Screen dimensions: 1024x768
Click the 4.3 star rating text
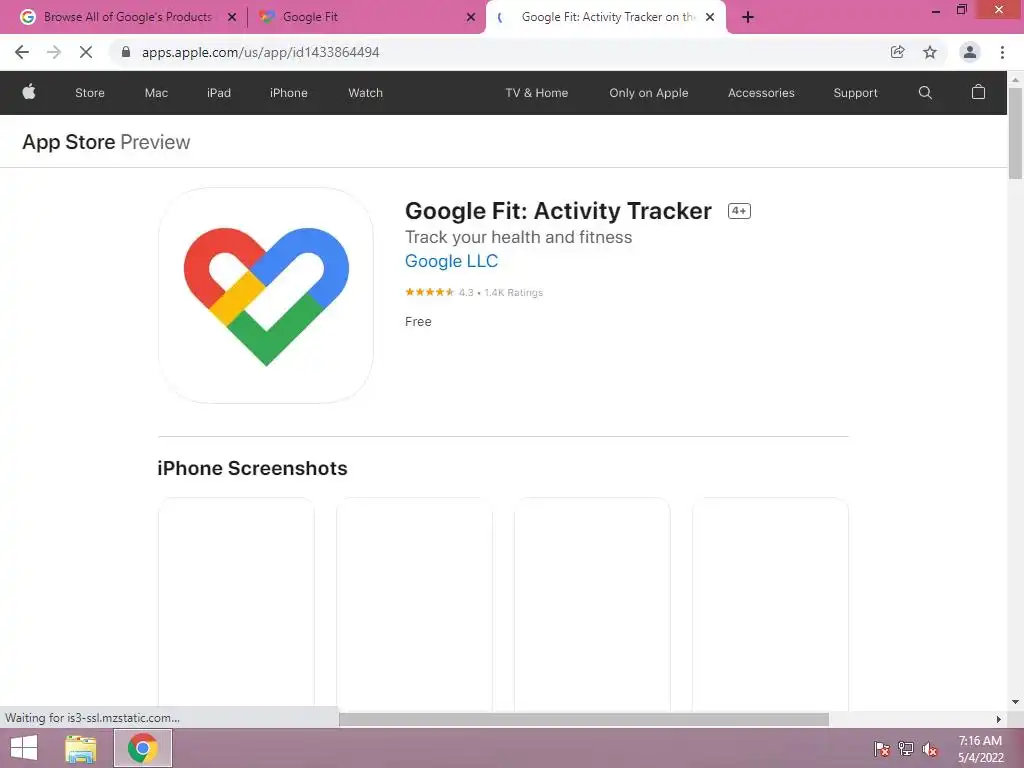(x=466, y=293)
